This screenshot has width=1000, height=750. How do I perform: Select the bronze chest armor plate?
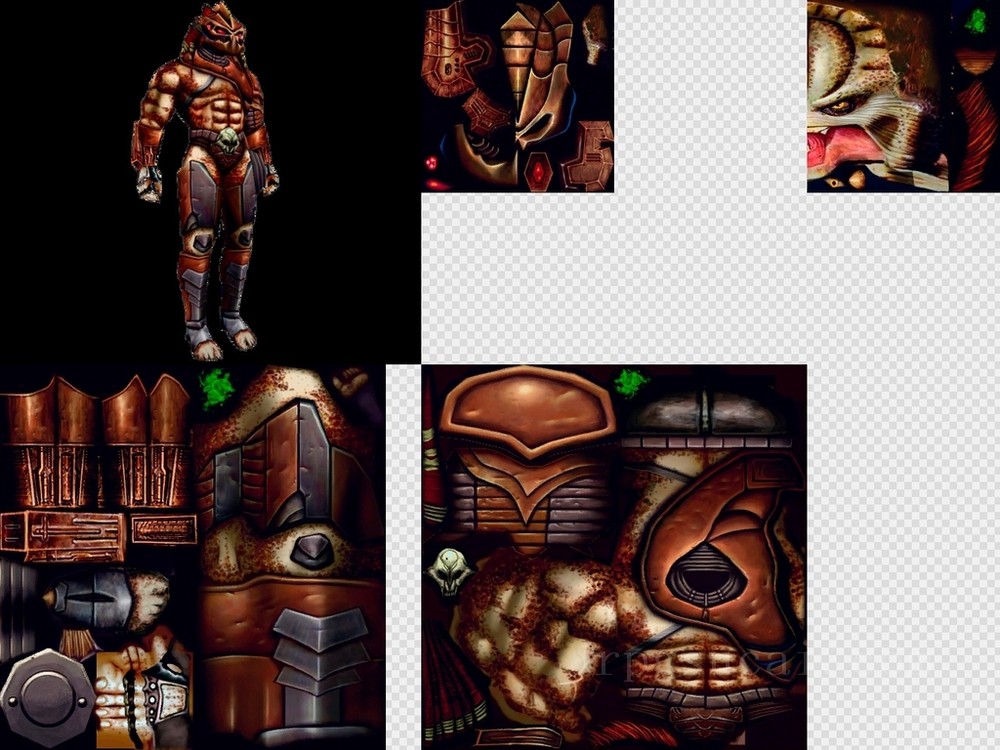(527, 408)
